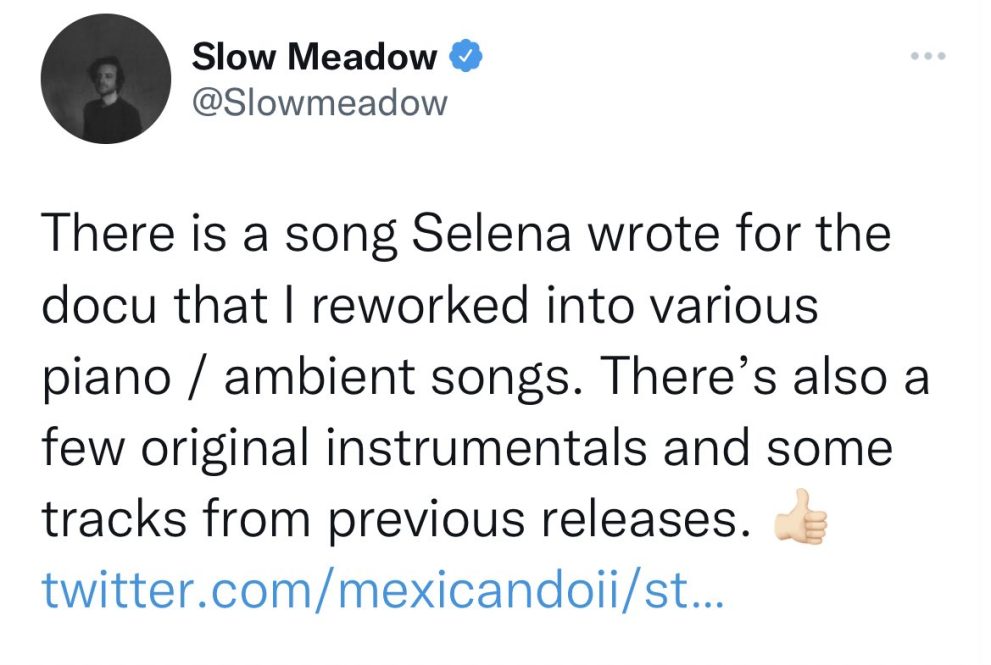Click the truncating ellipsis ending the link

coord(704,595)
